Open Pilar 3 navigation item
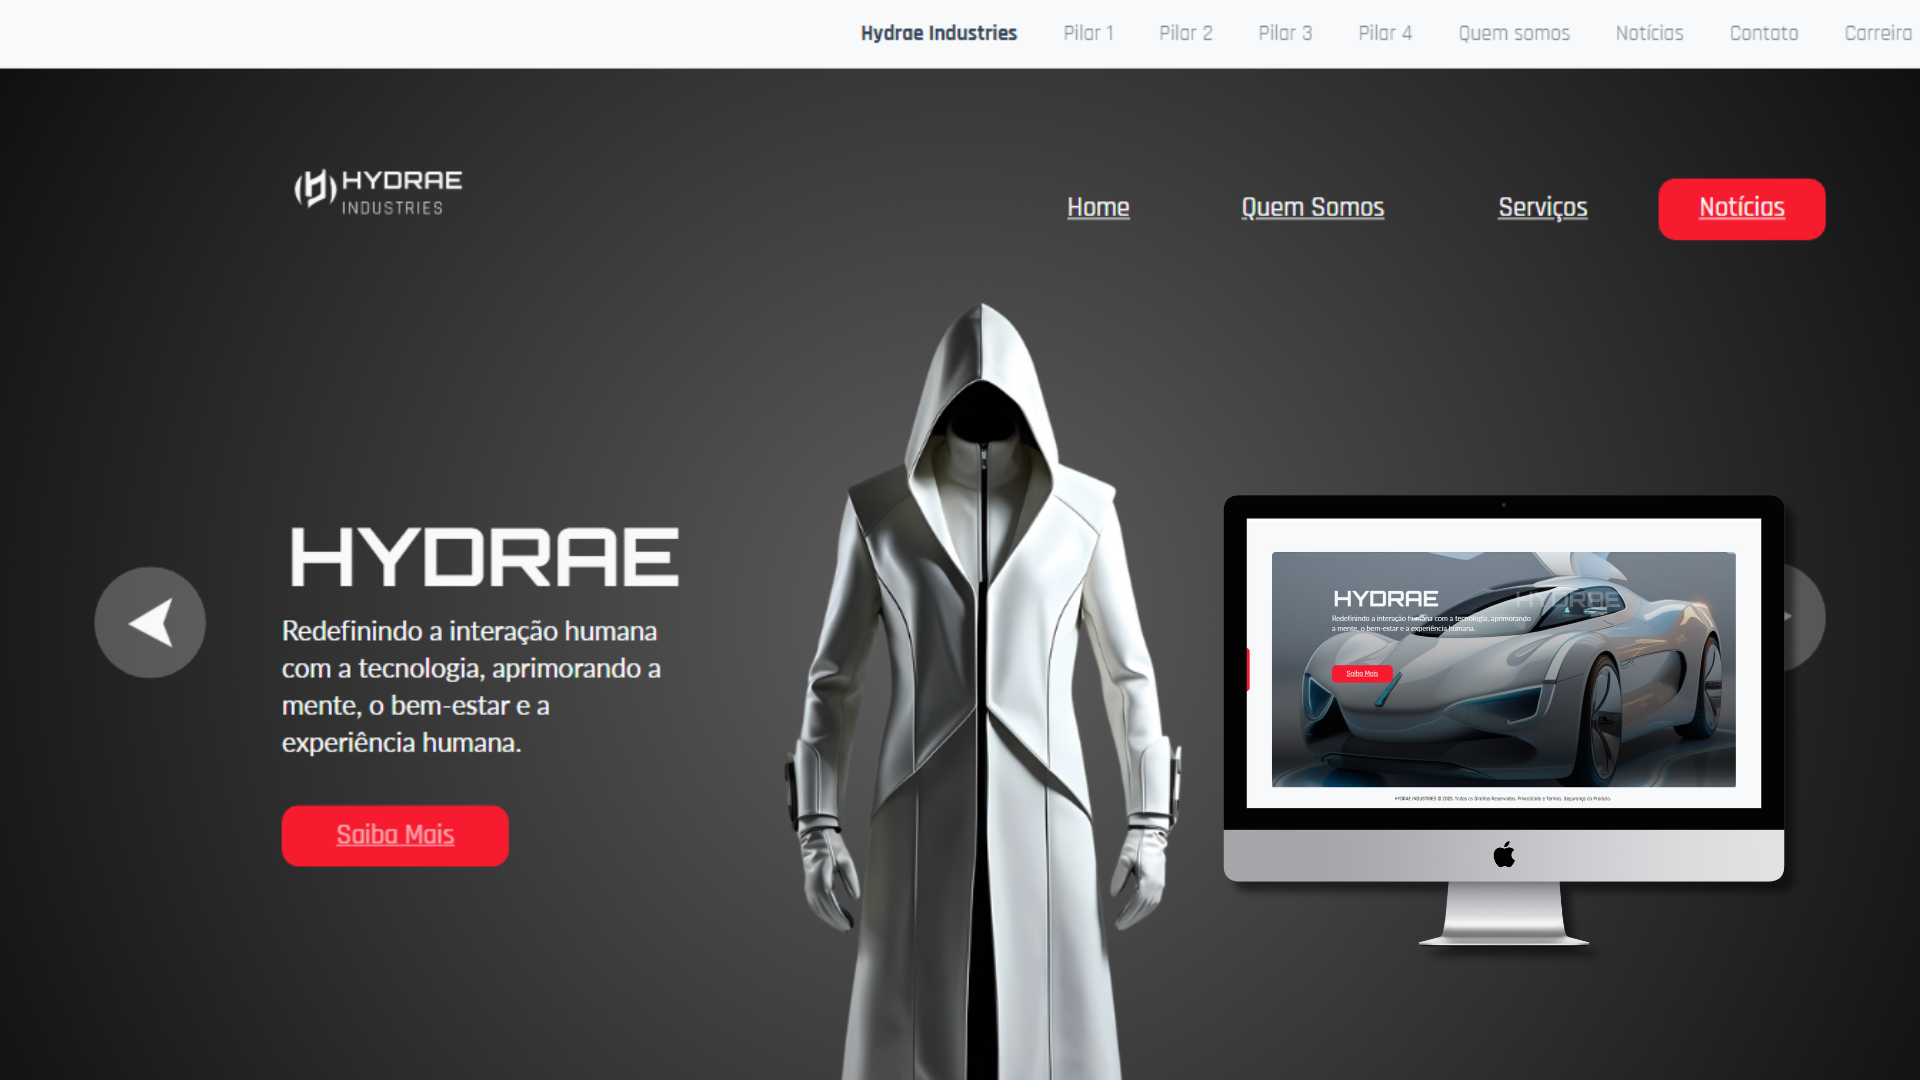 click(x=1285, y=33)
